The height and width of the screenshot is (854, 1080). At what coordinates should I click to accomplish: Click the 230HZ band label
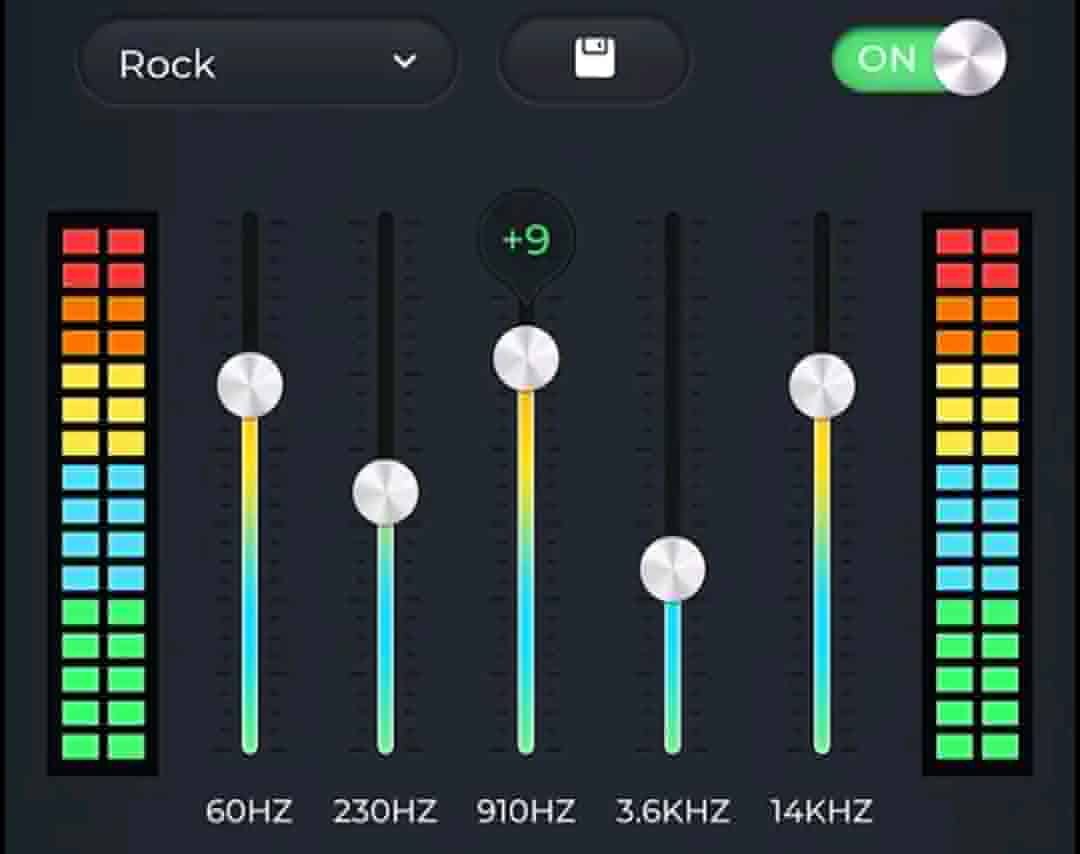click(385, 811)
